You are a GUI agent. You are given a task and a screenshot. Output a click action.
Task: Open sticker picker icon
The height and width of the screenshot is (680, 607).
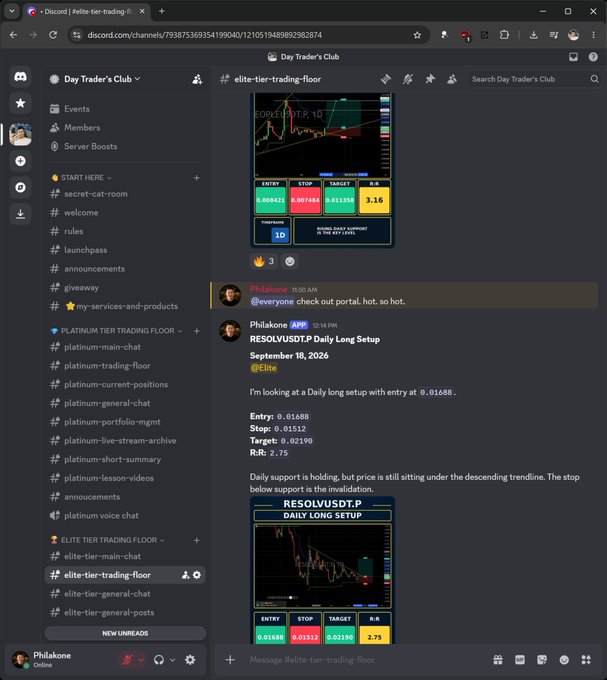click(x=542, y=660)
